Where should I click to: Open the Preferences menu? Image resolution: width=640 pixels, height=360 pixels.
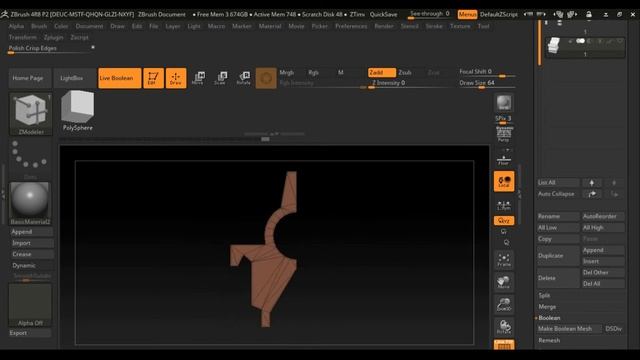click(x=351, y=26)
